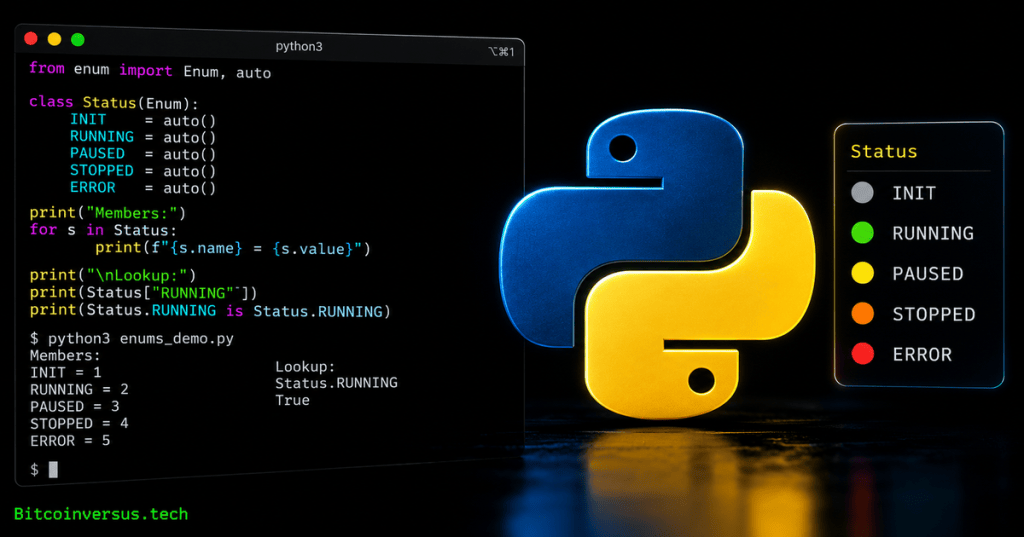Click the 'Lookup:' output text
The height and width of the screenshot is (537, 1024).
pos(305,366)
